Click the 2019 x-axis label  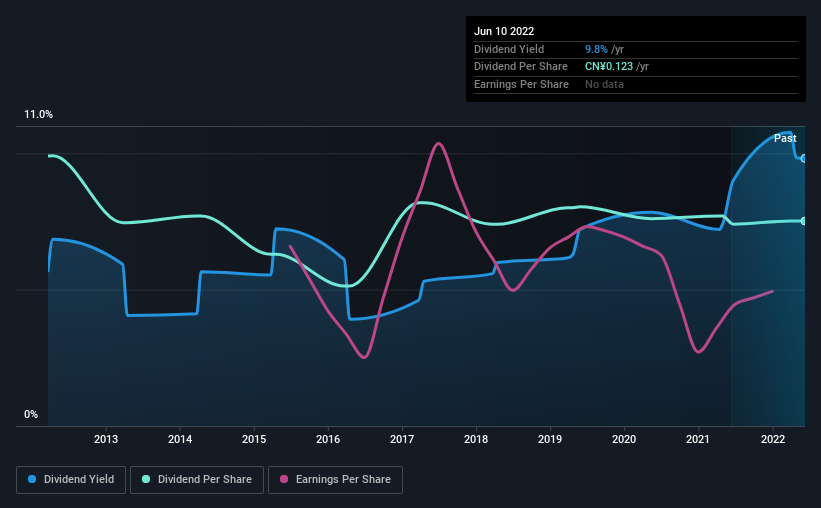click(550, 439)
